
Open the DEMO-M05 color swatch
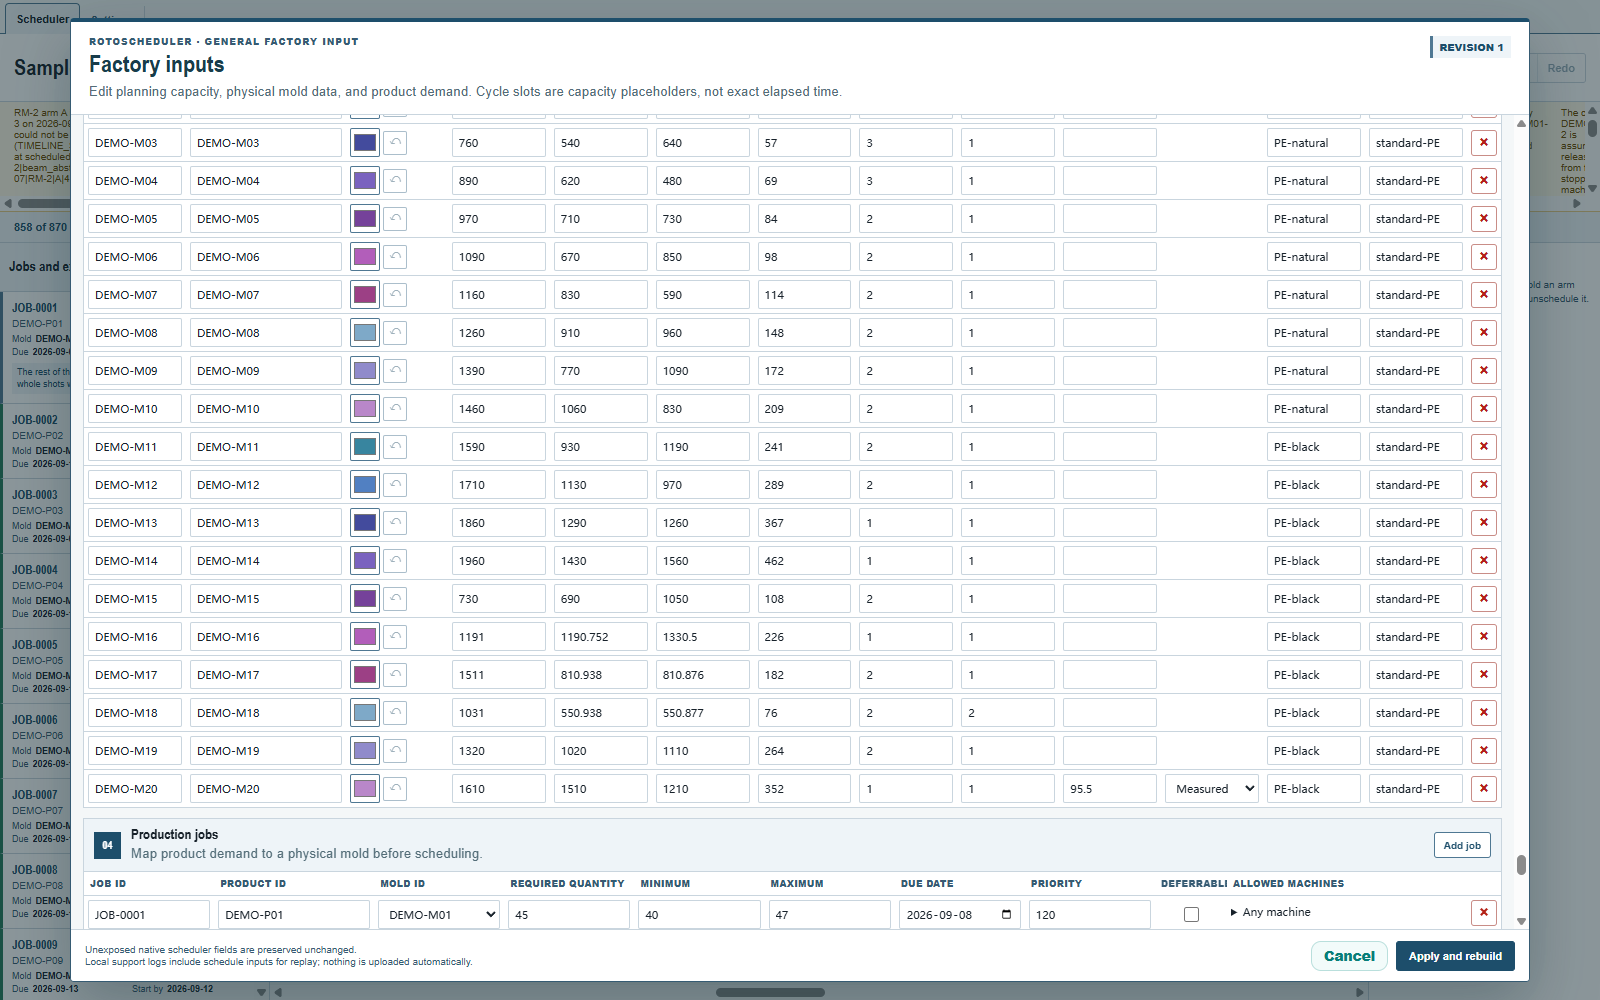[365, 219]
